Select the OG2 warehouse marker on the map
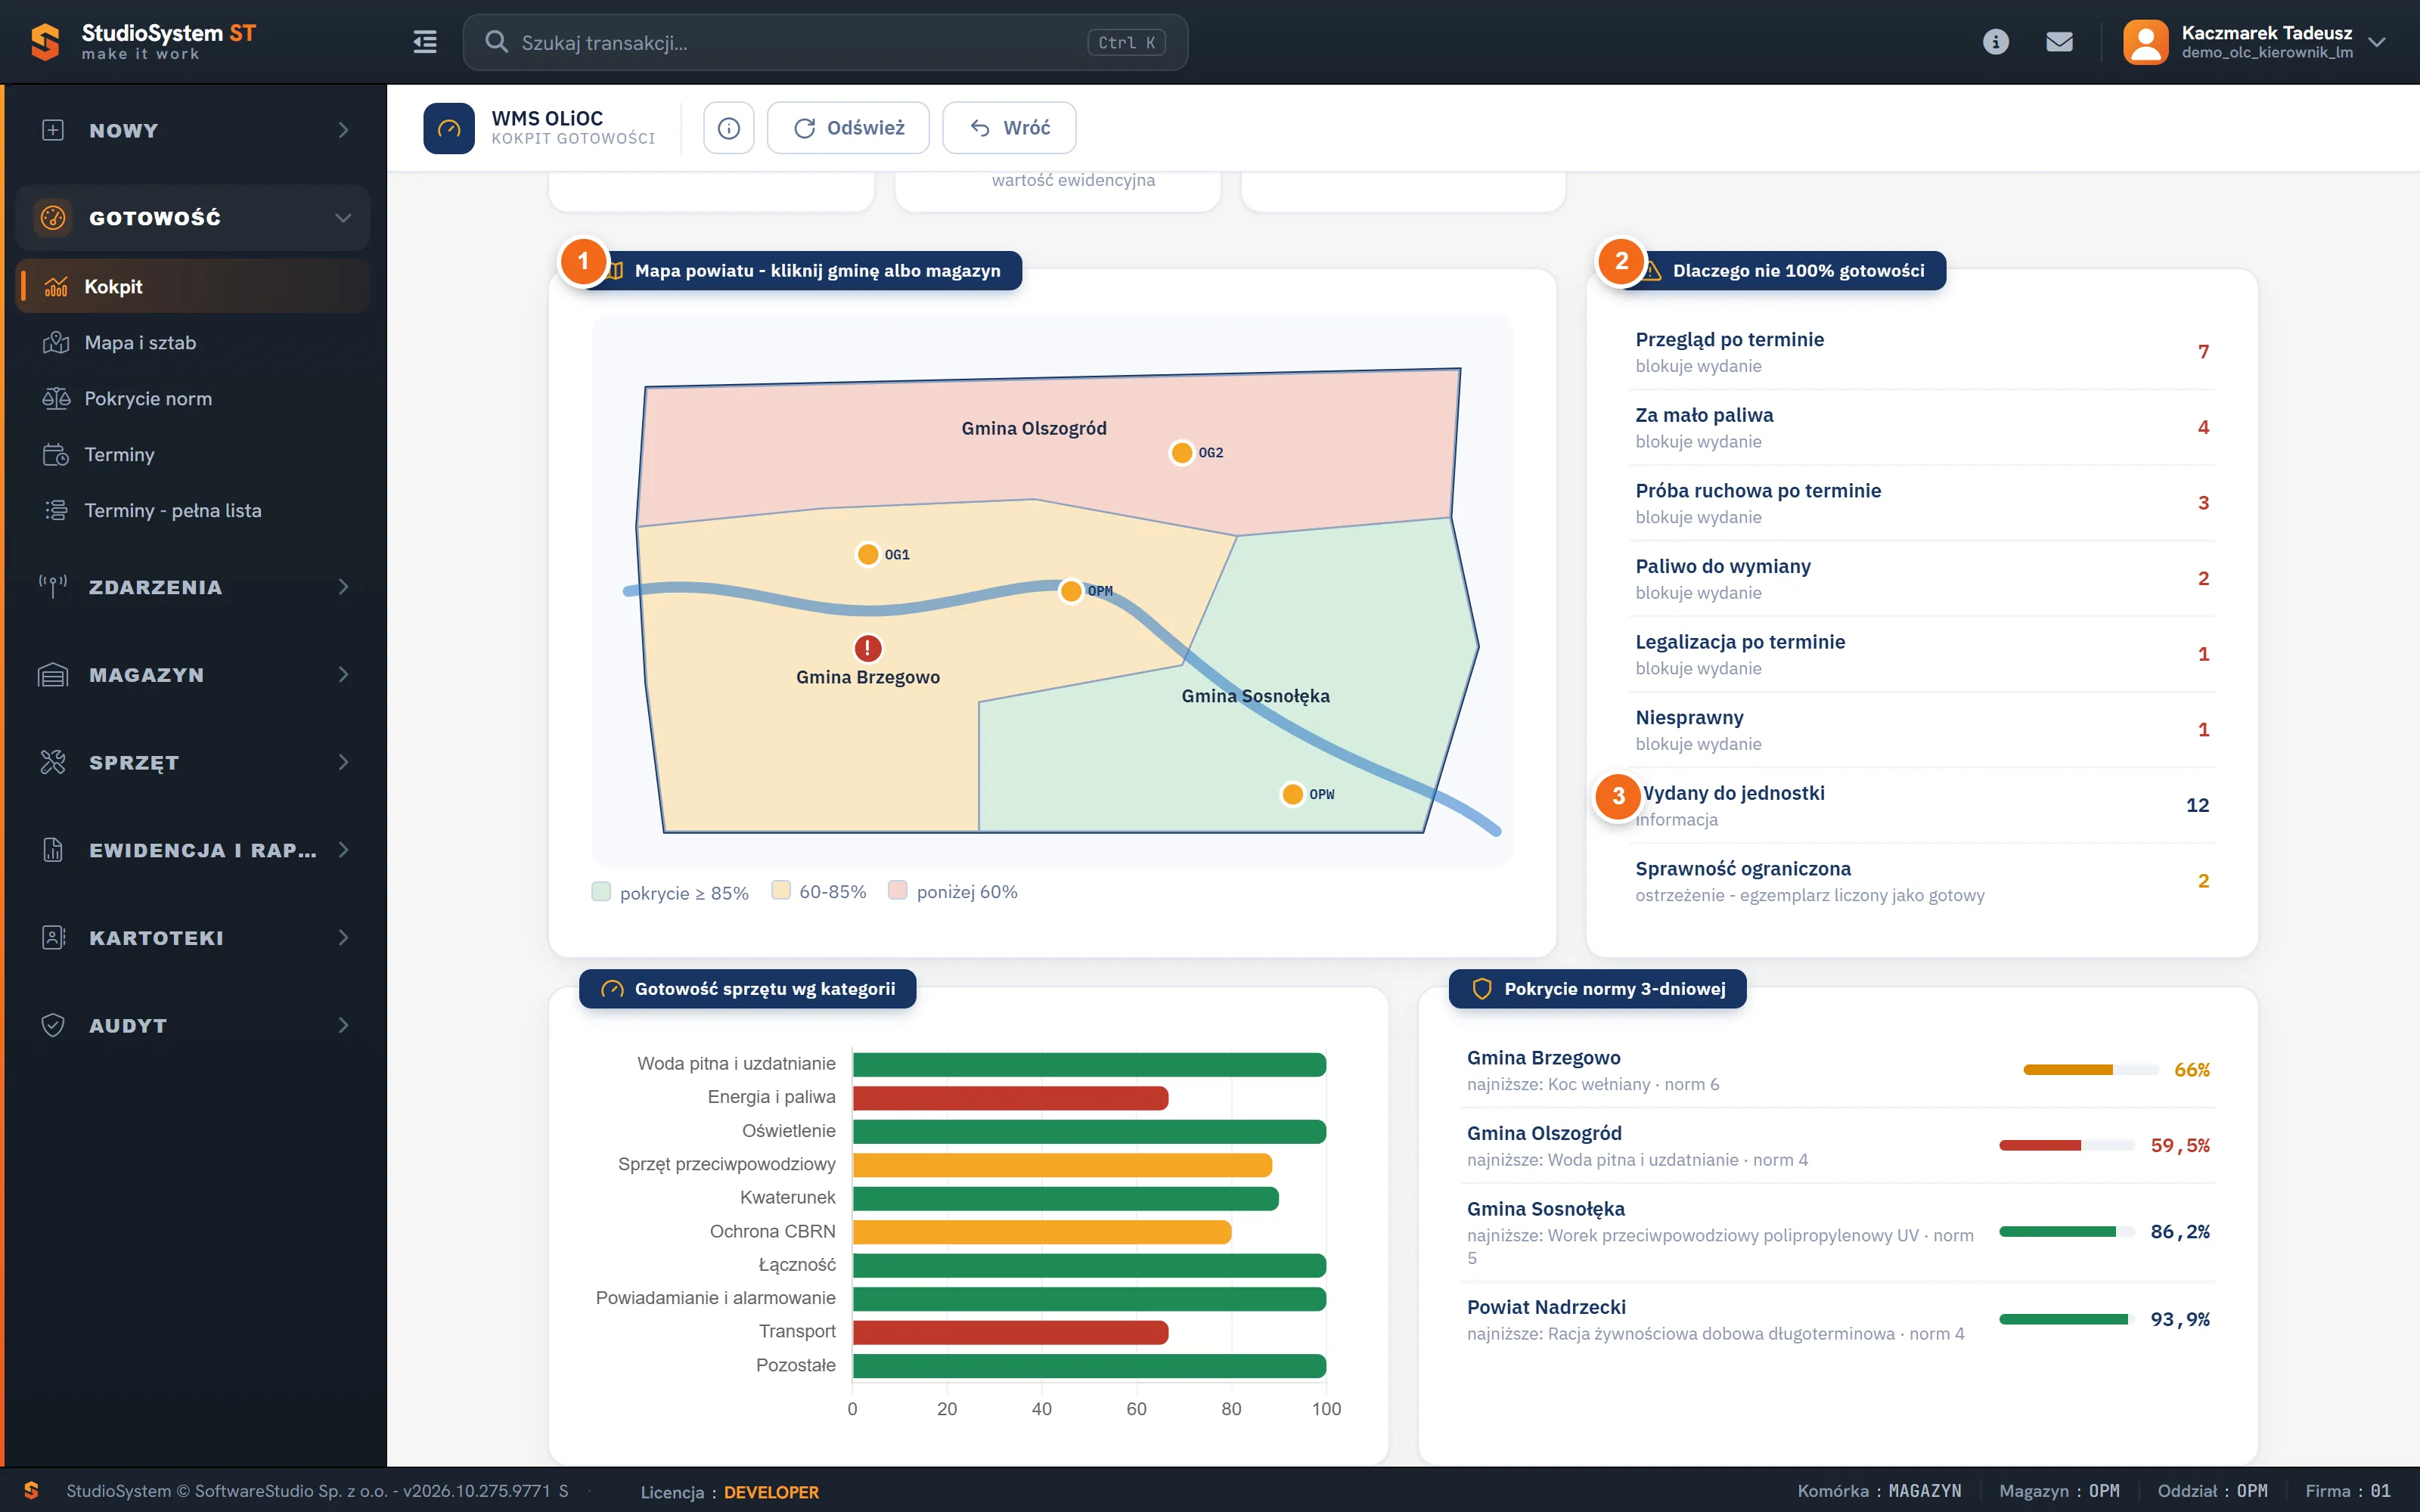This screenshot has height=1512, width=2420. [1182, 453]
